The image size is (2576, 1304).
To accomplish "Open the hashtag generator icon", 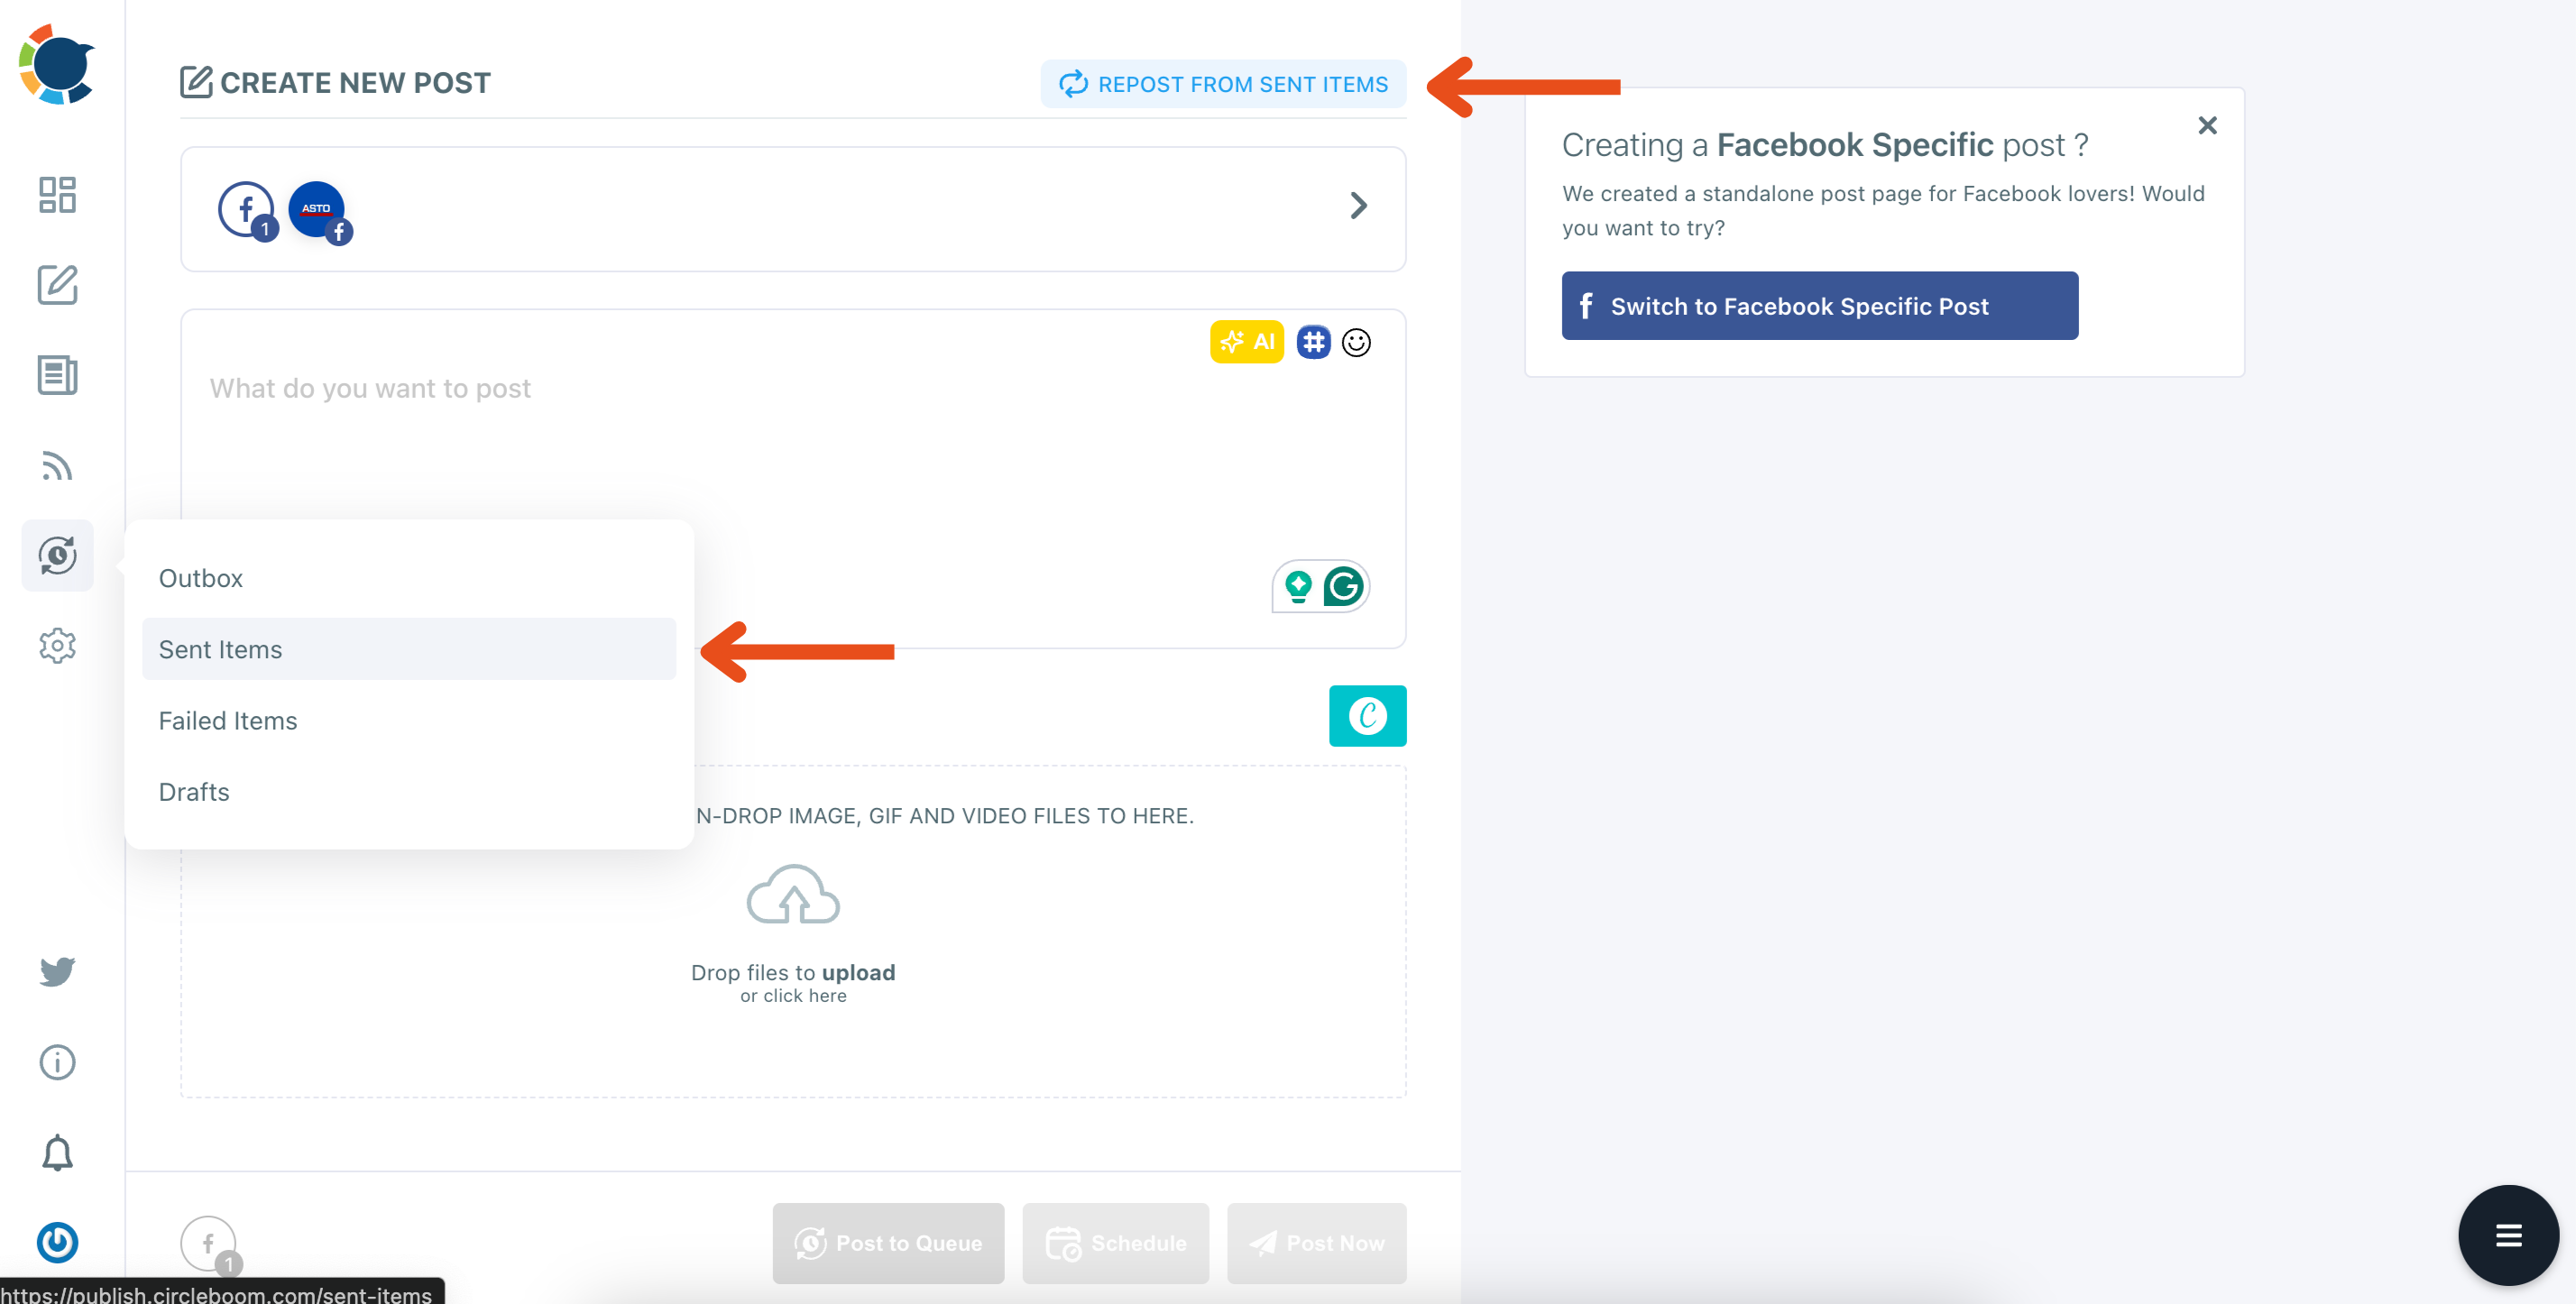I will coord(1313,341).
